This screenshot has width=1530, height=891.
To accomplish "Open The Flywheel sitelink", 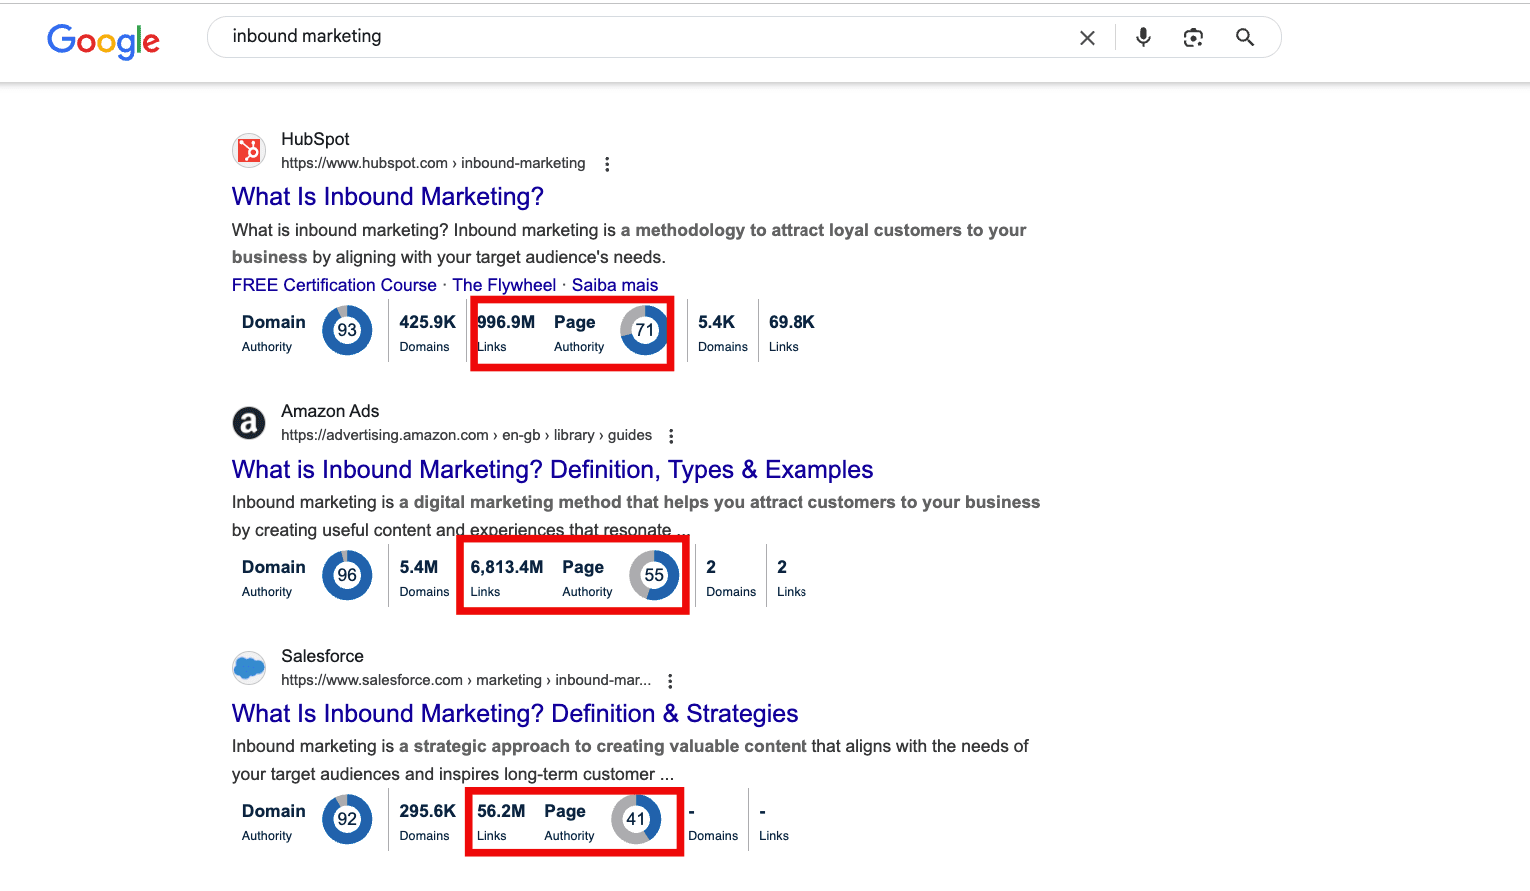I will coord(504,285).
